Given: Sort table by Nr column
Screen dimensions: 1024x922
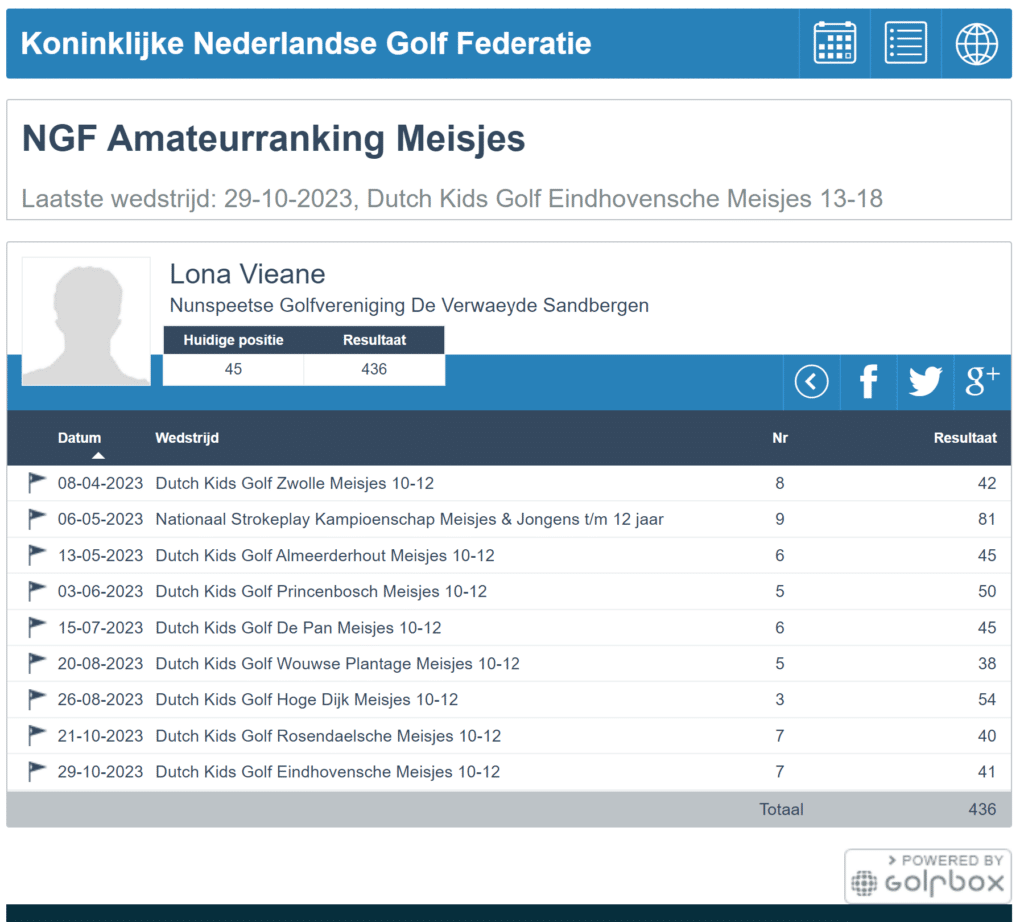Looking at the screenshot, I should click(x=780, y=437).
